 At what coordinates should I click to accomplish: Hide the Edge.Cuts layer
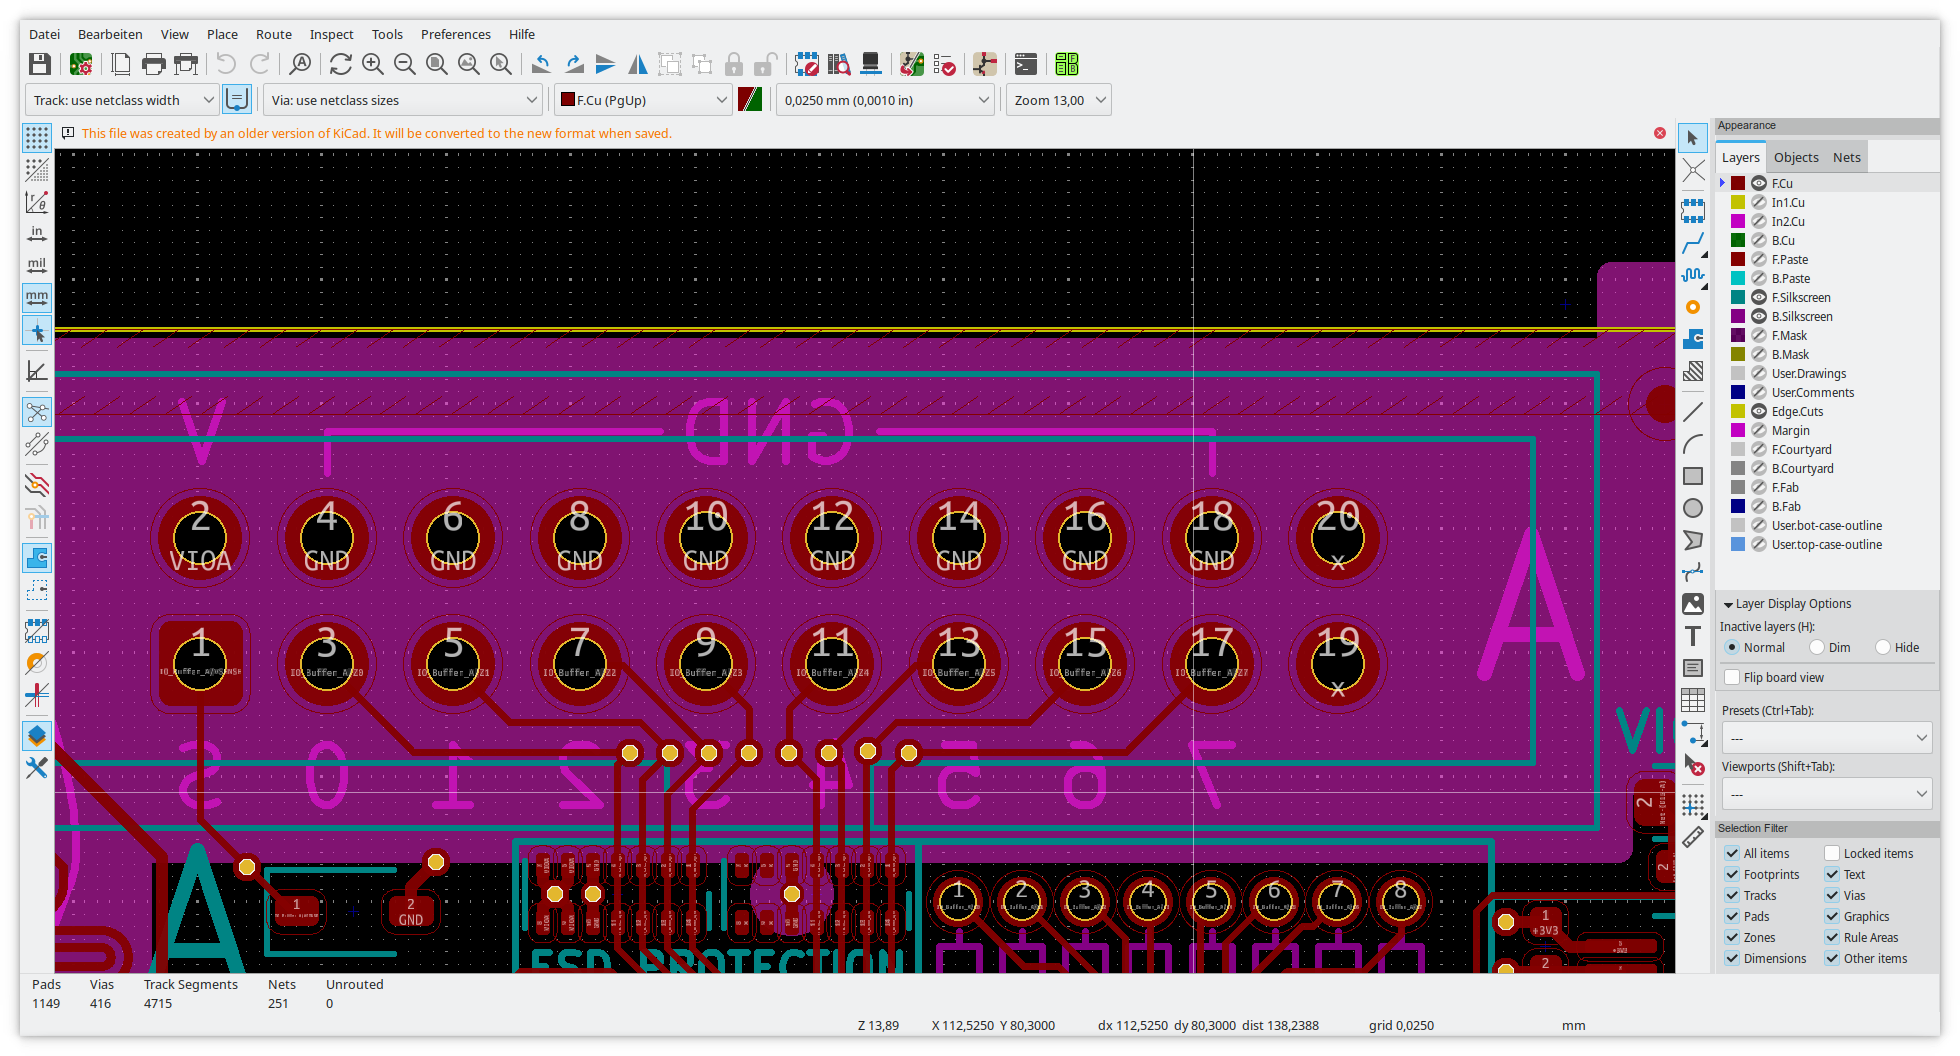click(x=1759, y=412)
